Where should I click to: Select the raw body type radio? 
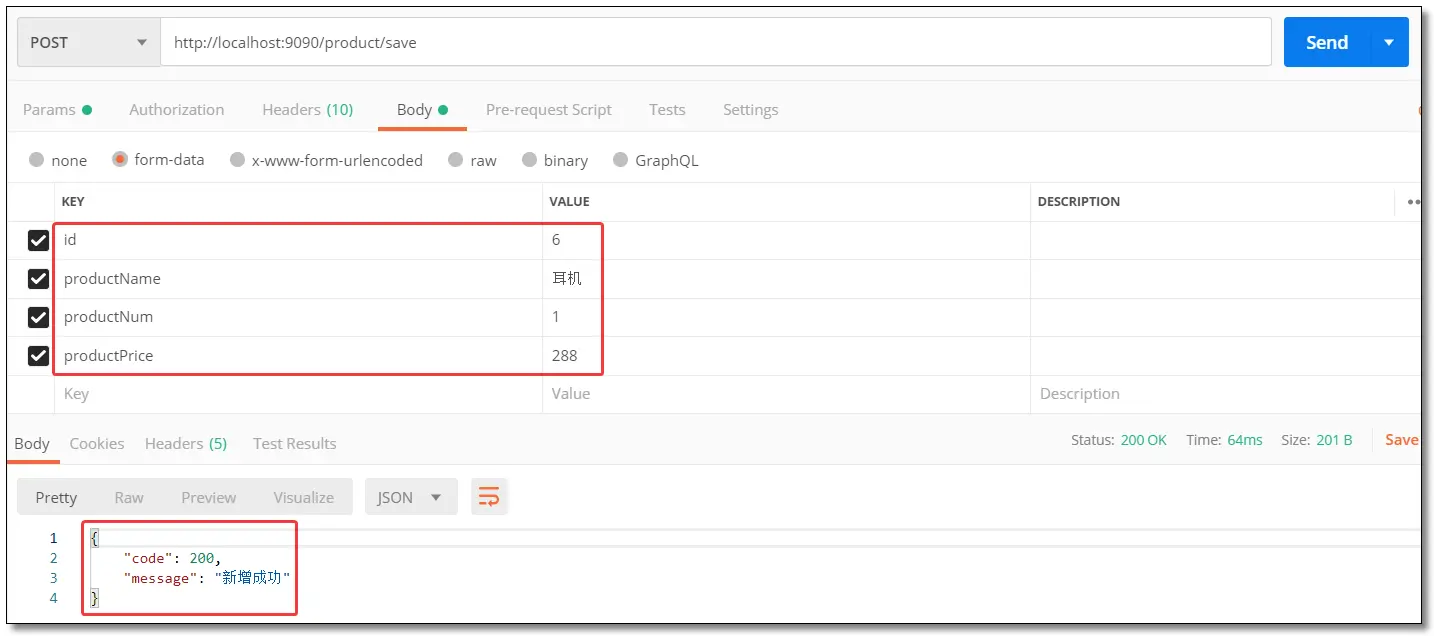coord(456,160)
